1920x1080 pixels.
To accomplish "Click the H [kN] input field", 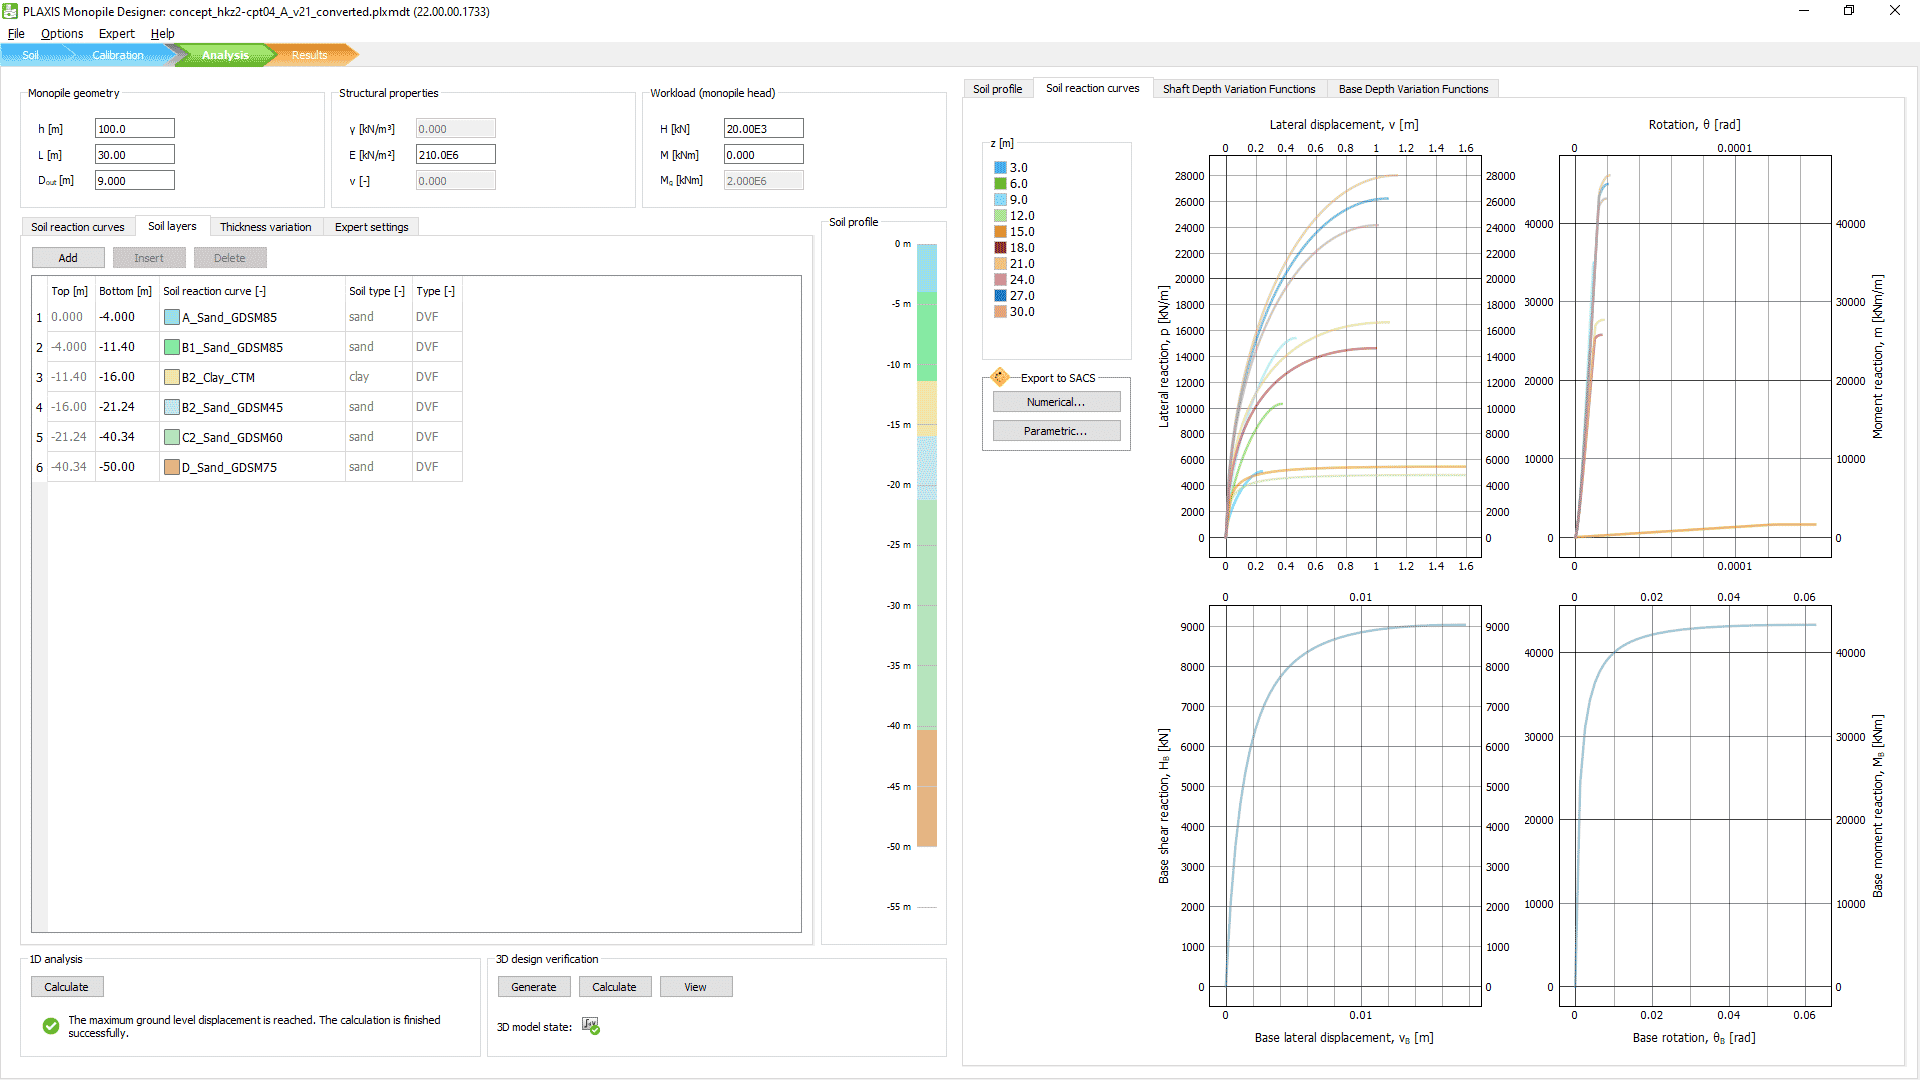I will click(762, 128).
